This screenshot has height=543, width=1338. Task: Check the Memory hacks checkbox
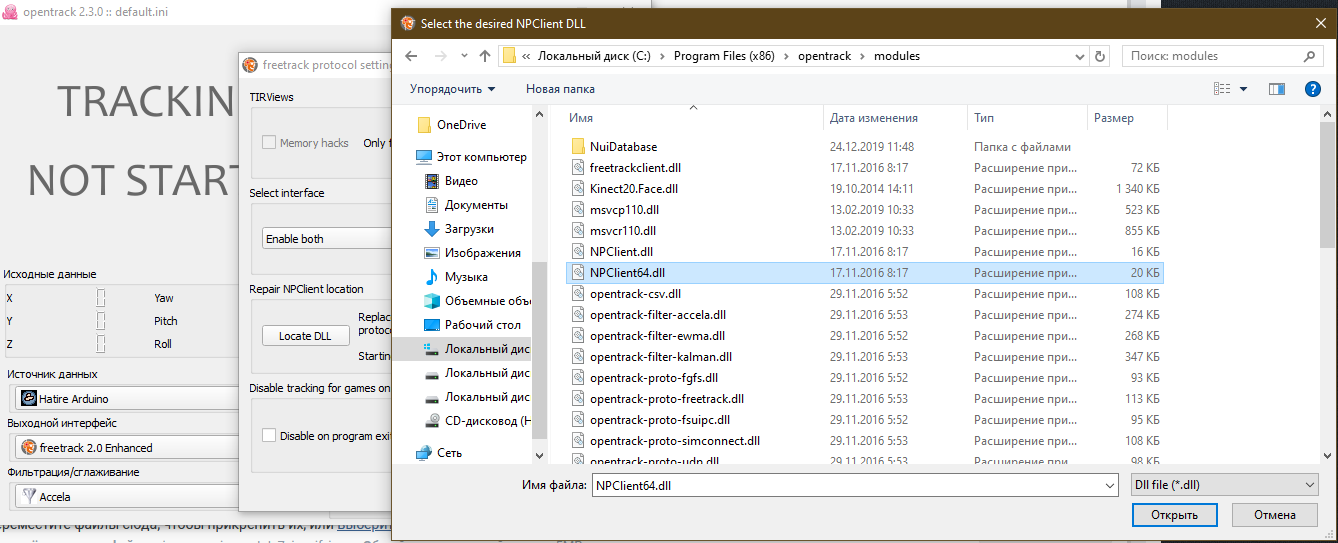click(269, 143)
